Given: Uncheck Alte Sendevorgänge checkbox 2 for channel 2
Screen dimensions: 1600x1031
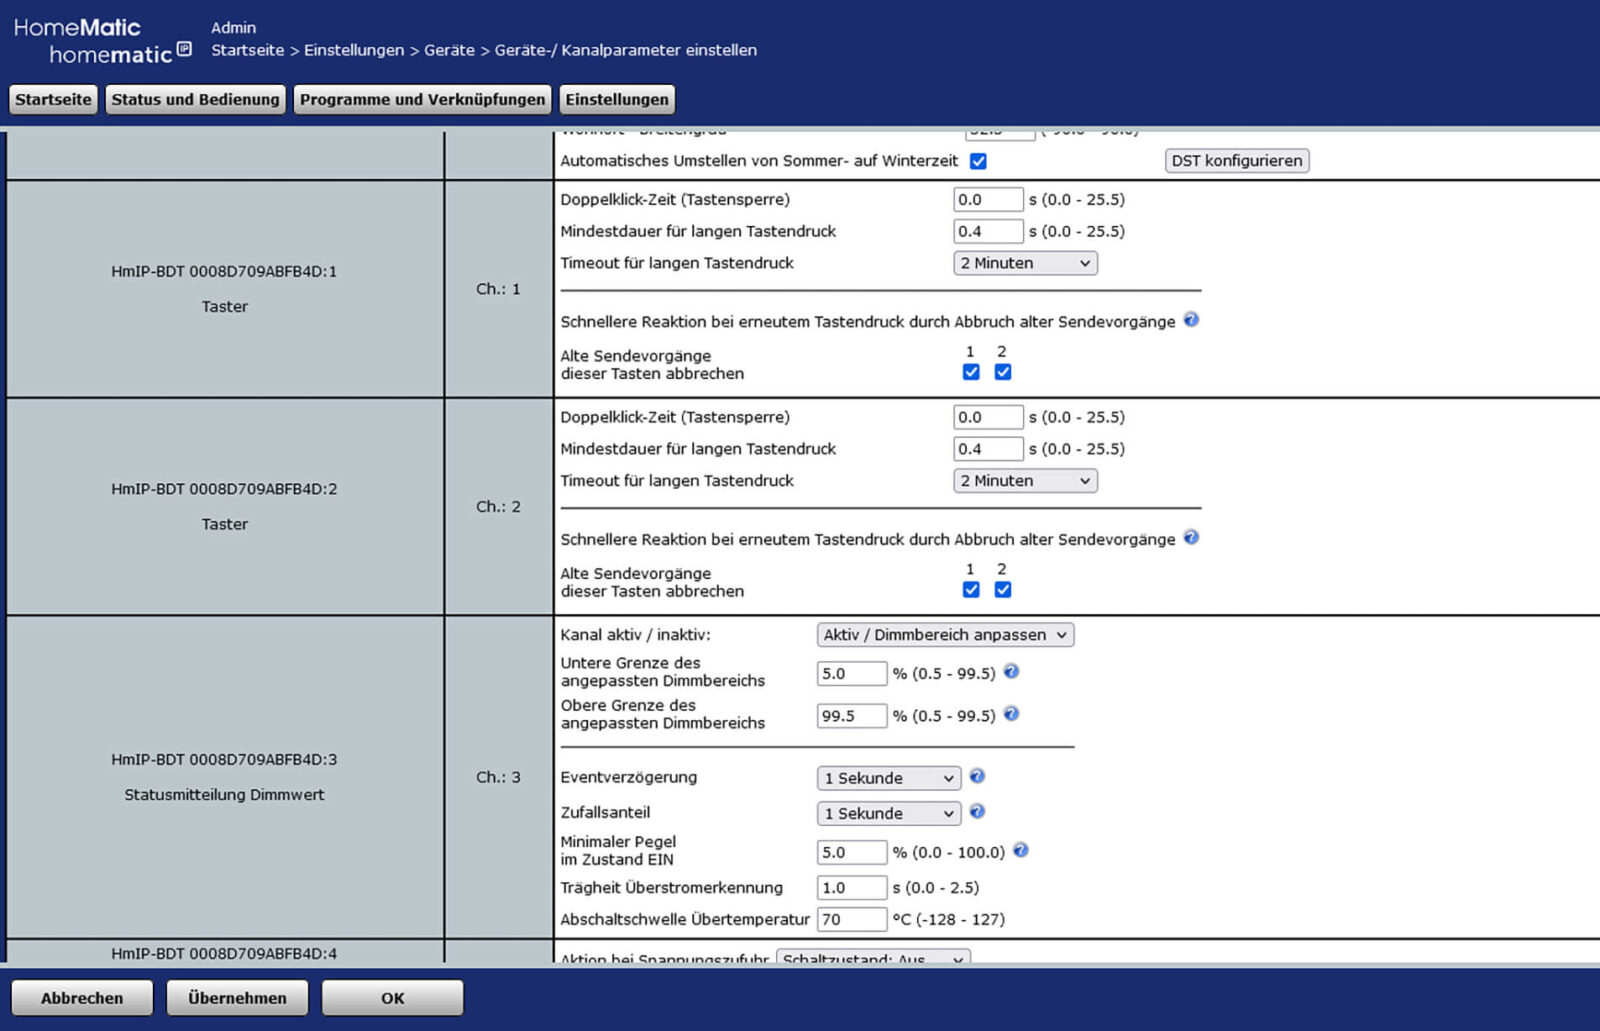Looking at the screenshot, I should [1002, 589].
